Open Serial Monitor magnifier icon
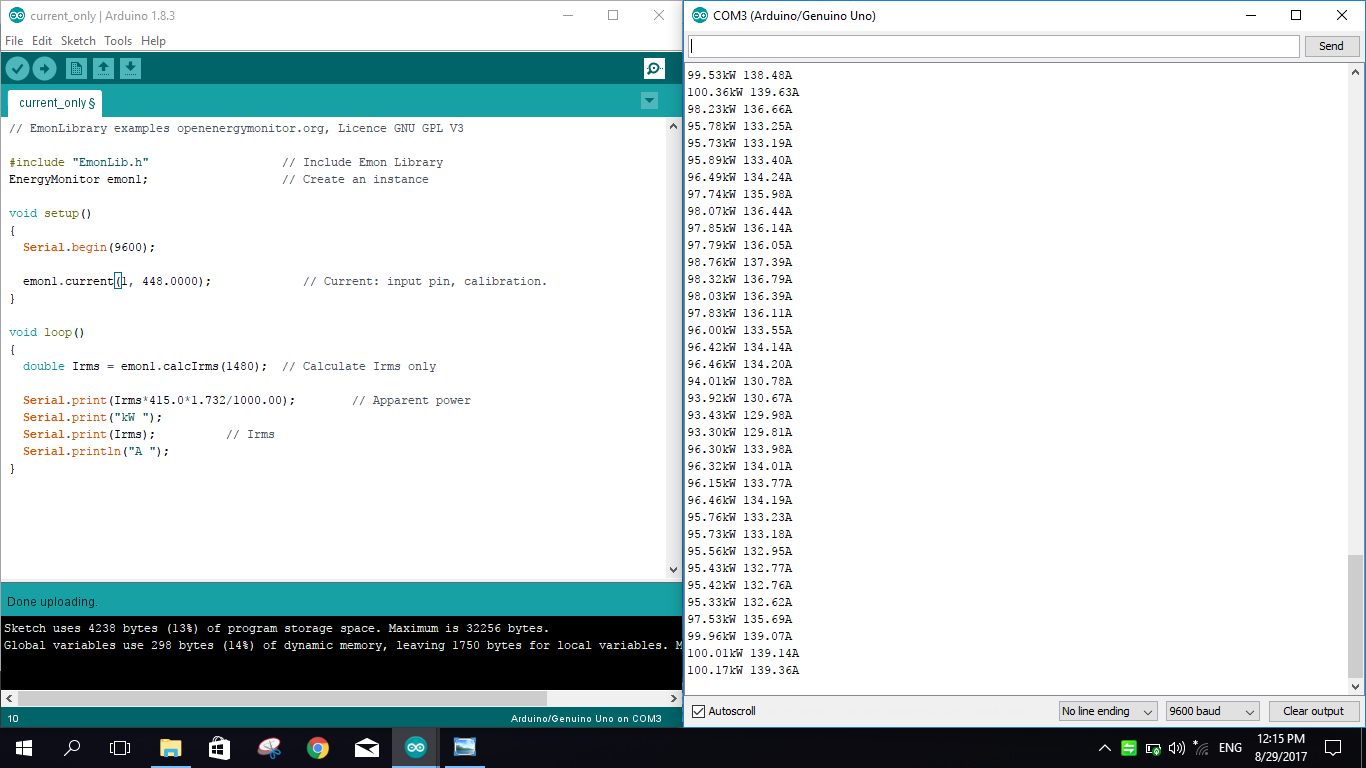1366x768 pixels. tap(654, 68)
